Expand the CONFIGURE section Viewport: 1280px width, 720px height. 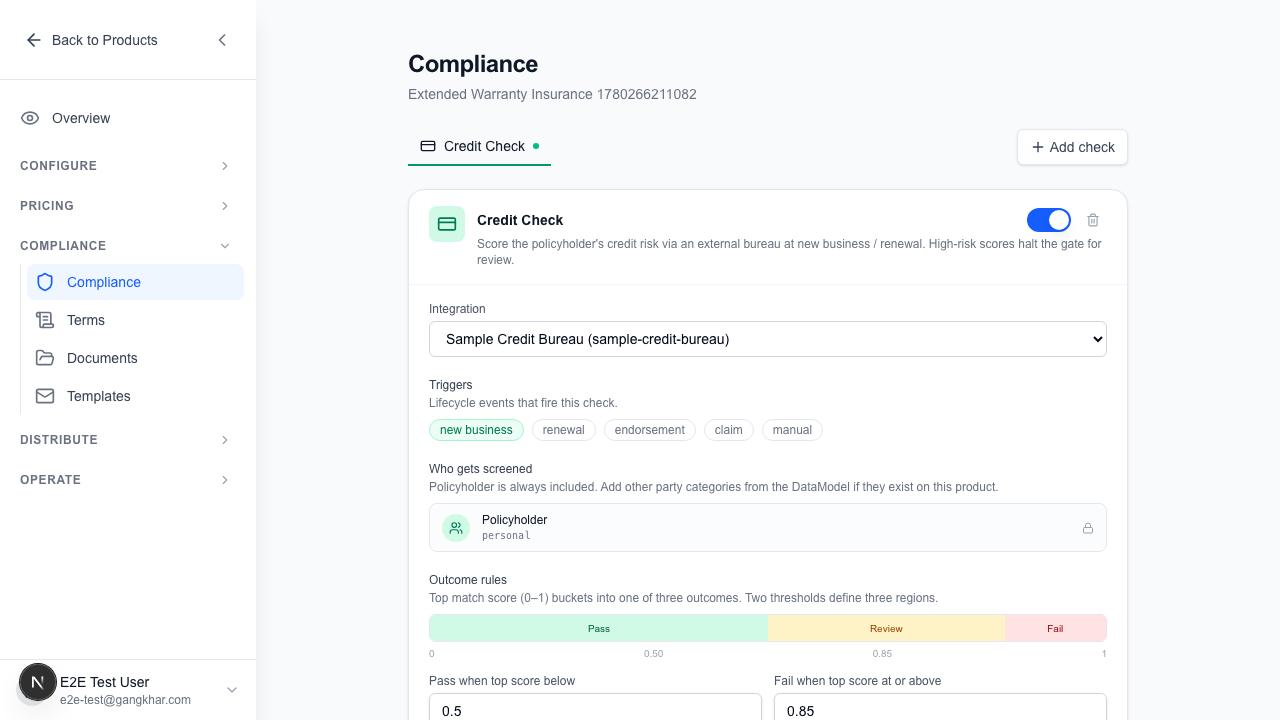tap(126, 166)
